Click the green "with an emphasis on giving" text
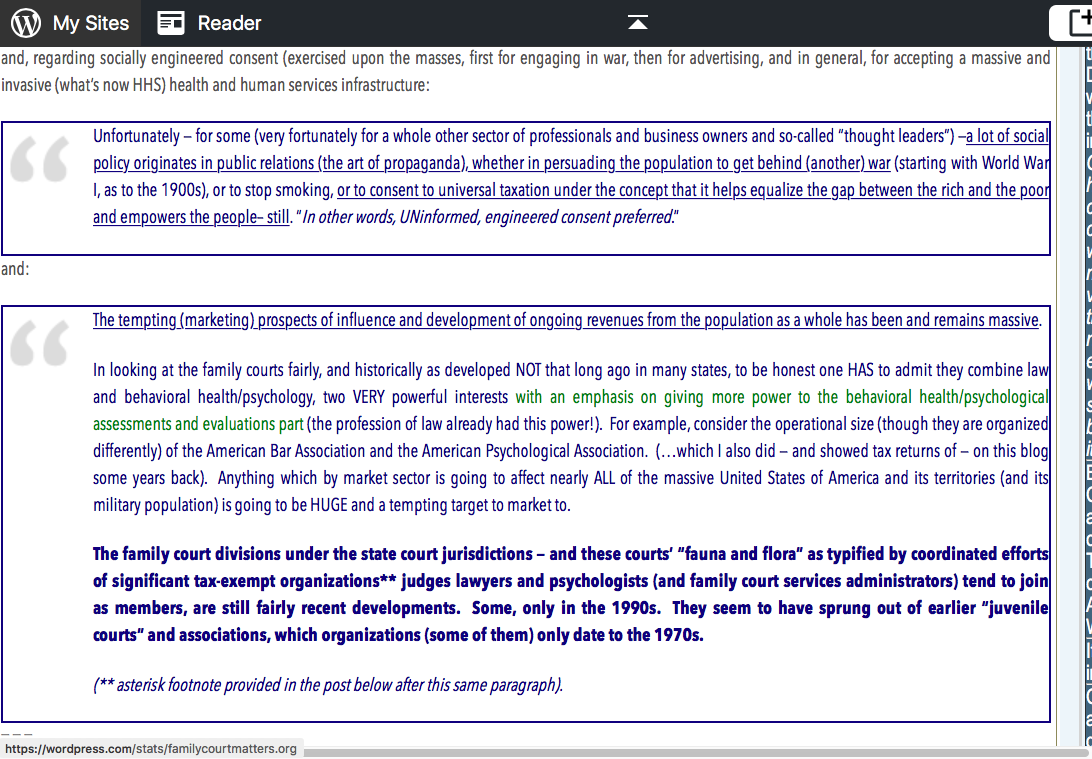This screenshot has width=1092, height=759. coord(700,397)
